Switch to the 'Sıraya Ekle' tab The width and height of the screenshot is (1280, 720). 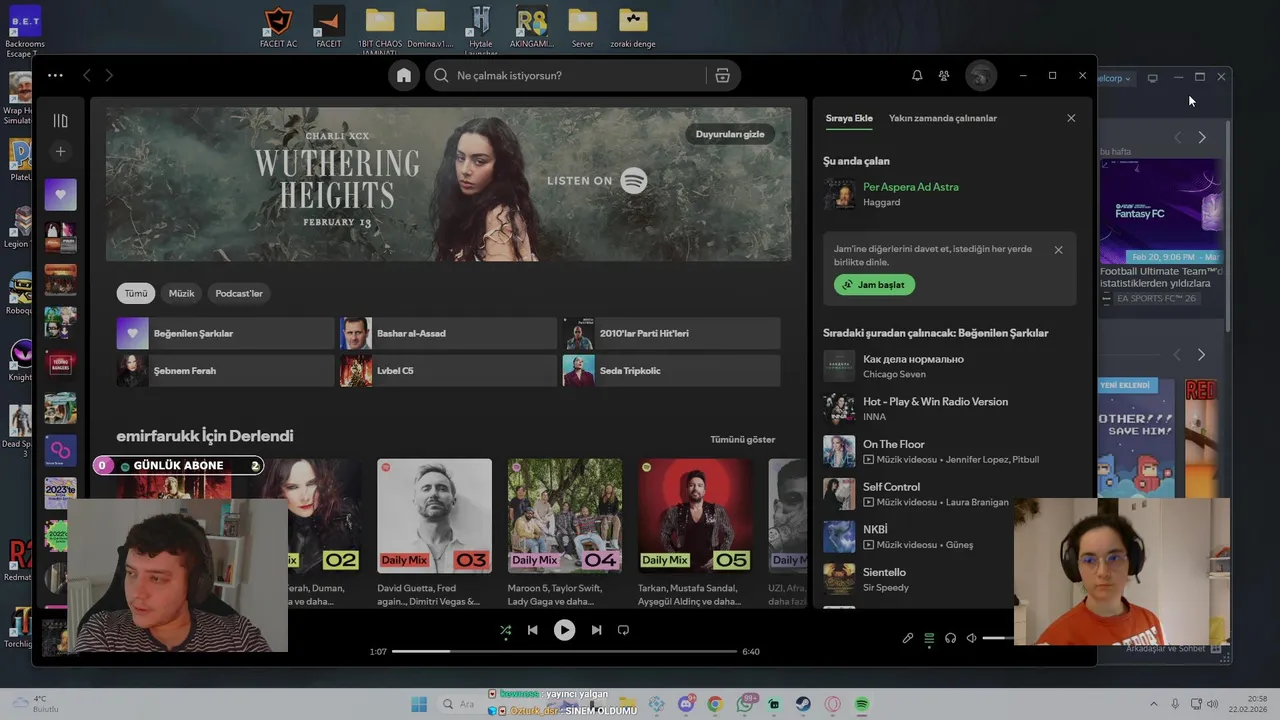coord(849,118)
